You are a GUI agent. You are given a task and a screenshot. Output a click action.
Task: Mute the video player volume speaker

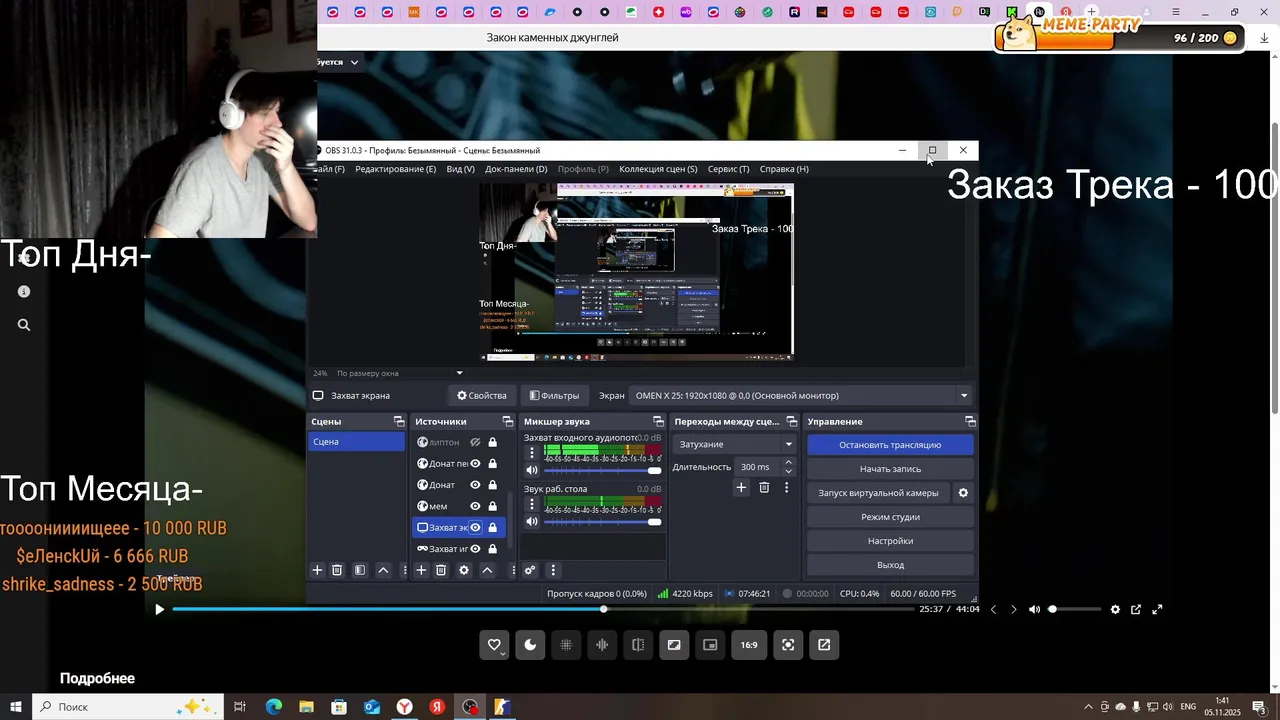(1034, 609)
